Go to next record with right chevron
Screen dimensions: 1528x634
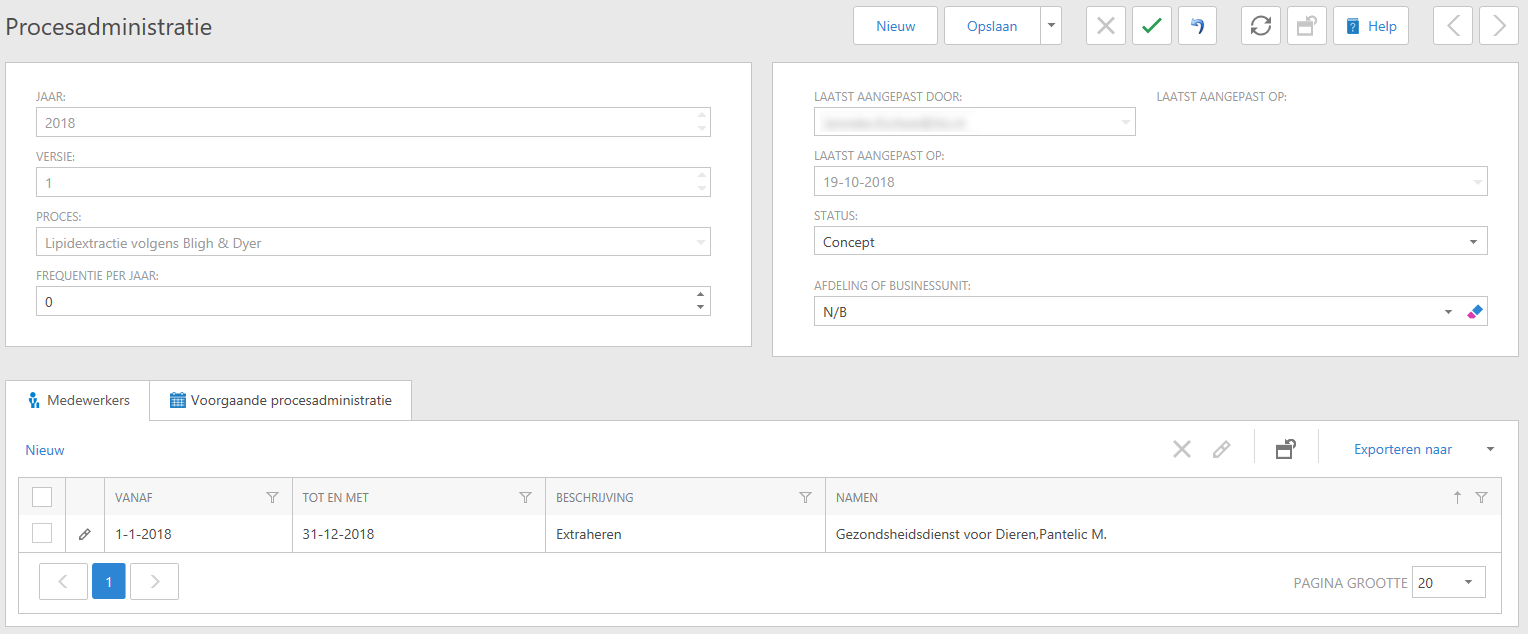pyautogui.click(x=1499, y=27)
